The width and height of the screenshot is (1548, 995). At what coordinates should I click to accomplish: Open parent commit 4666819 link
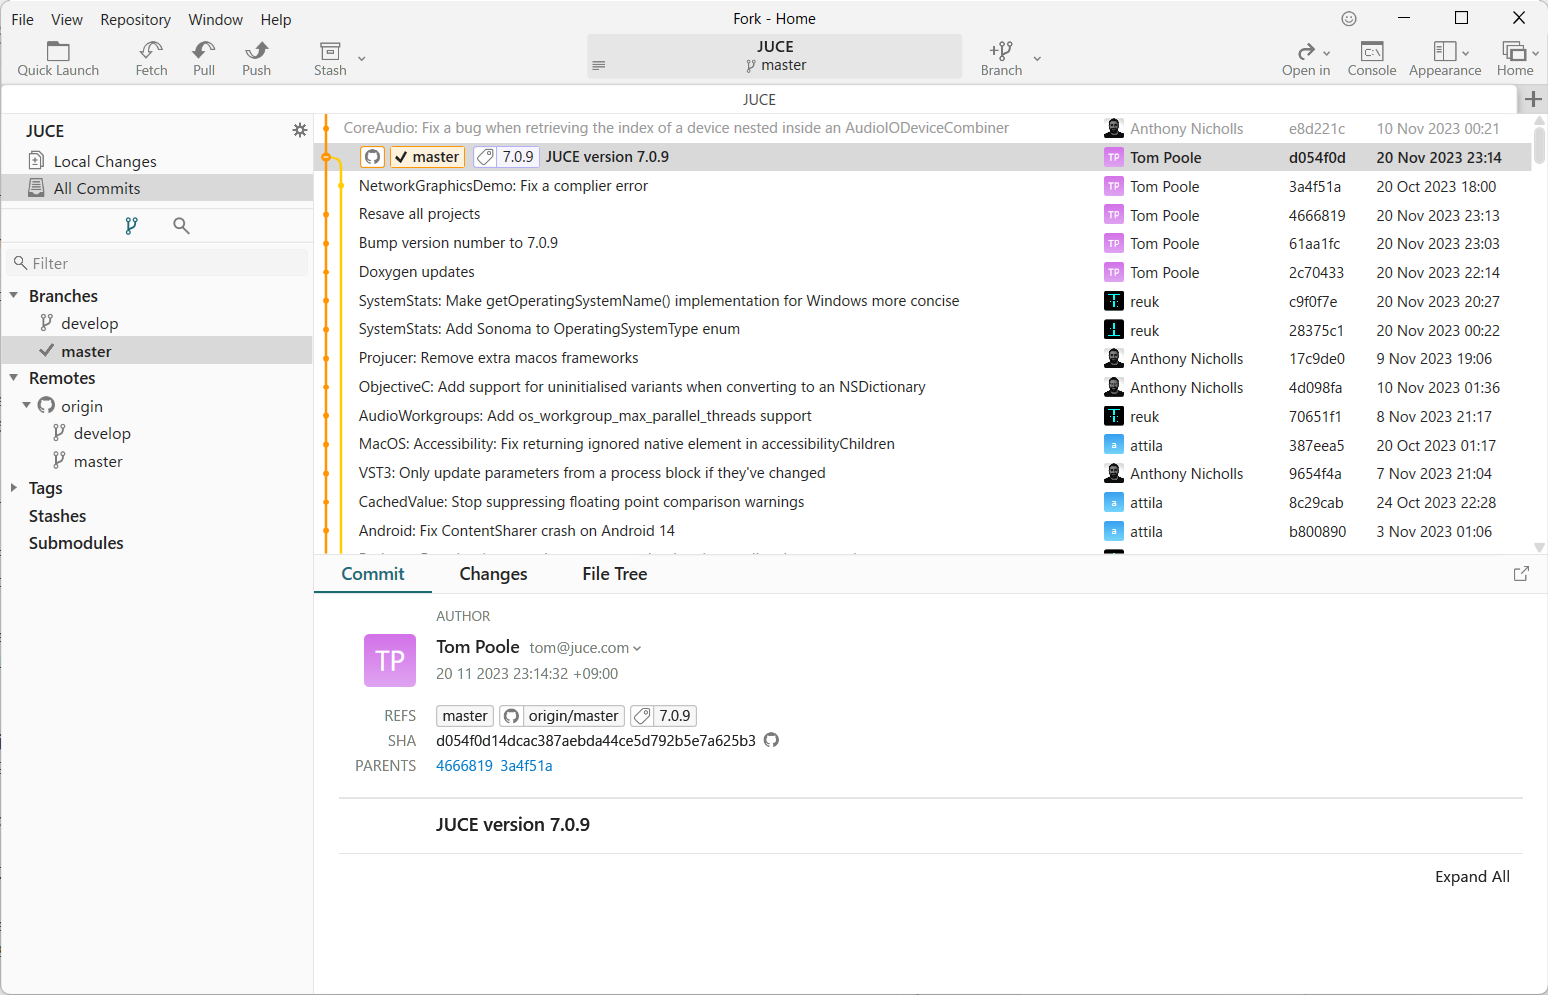[x=464, y=766]
